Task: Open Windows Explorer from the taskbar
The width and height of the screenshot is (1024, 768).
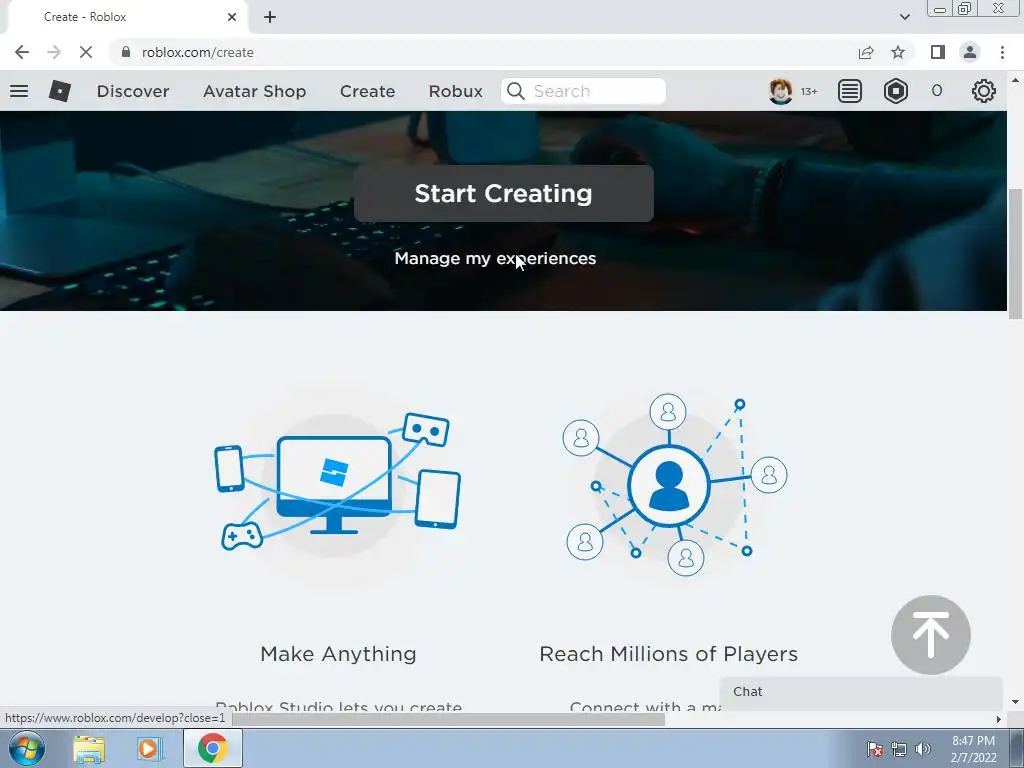Action: point(89,749)
